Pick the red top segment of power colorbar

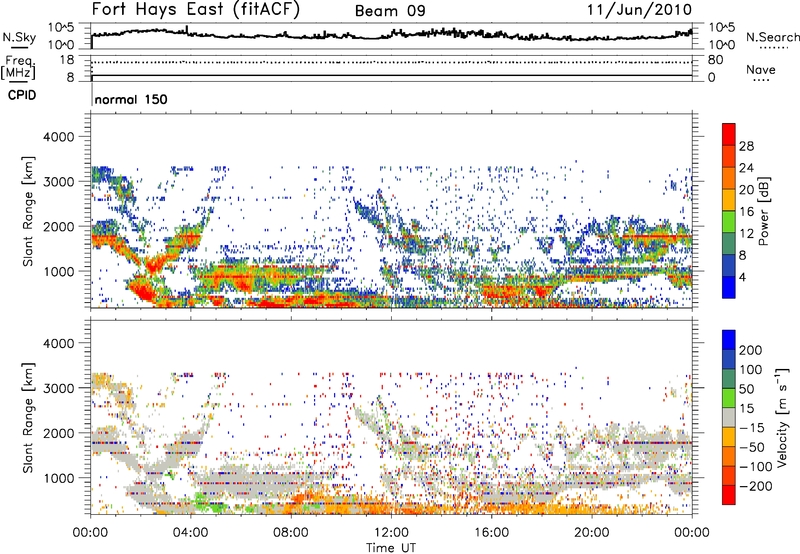point(729,135)
